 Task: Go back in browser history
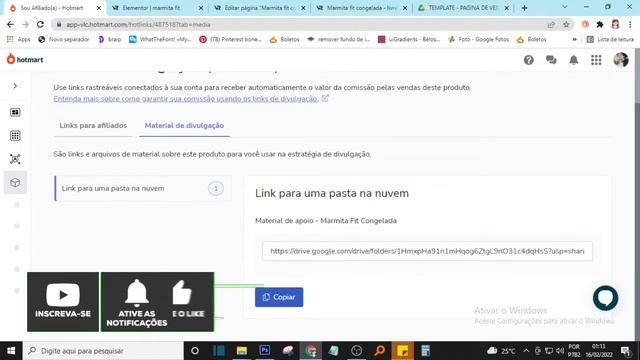pyautogui.click(x=10, y=24)
